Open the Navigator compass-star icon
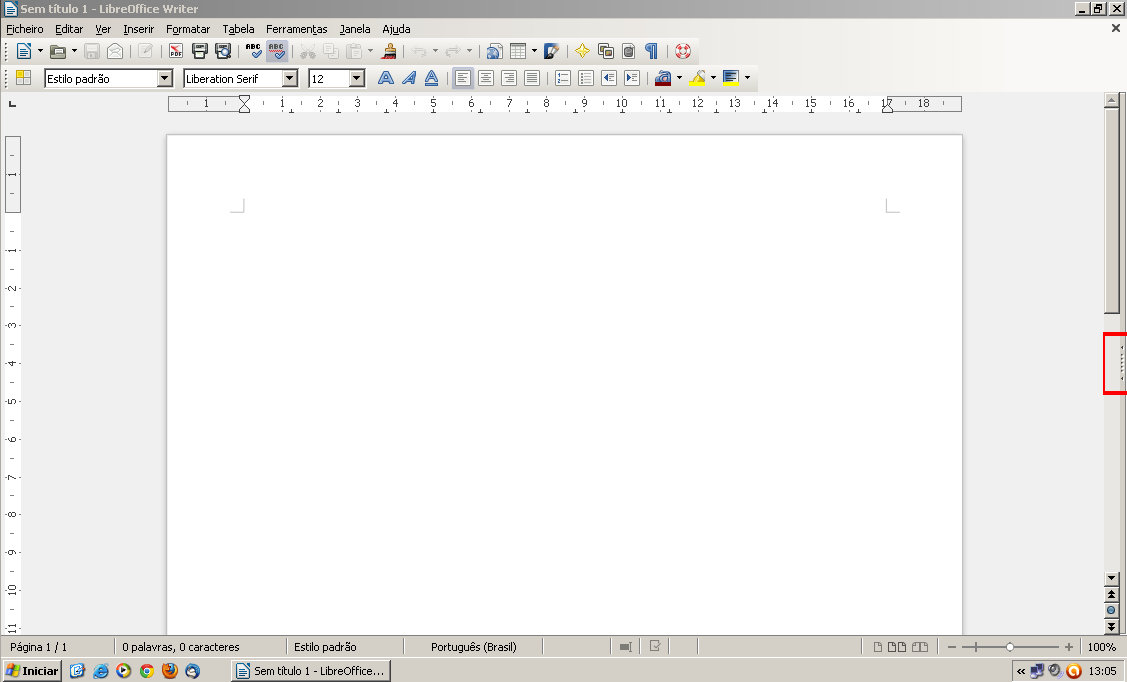 tap(582, 51)
